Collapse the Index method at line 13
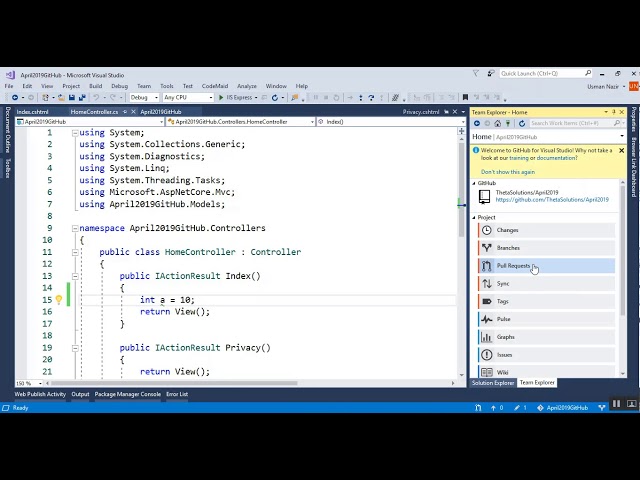The width and height of the screenshot is (640, 480). point(75,276)
